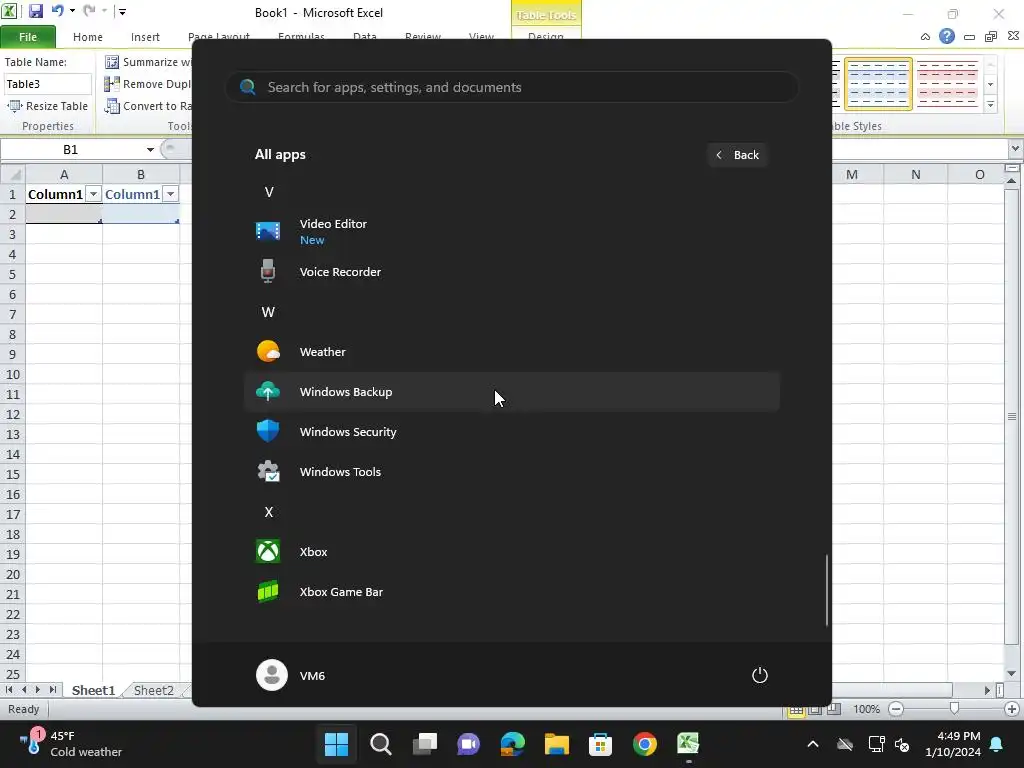Edit the Table Name field
This screenshot has height=768, width=1024.
click(47, 84)
